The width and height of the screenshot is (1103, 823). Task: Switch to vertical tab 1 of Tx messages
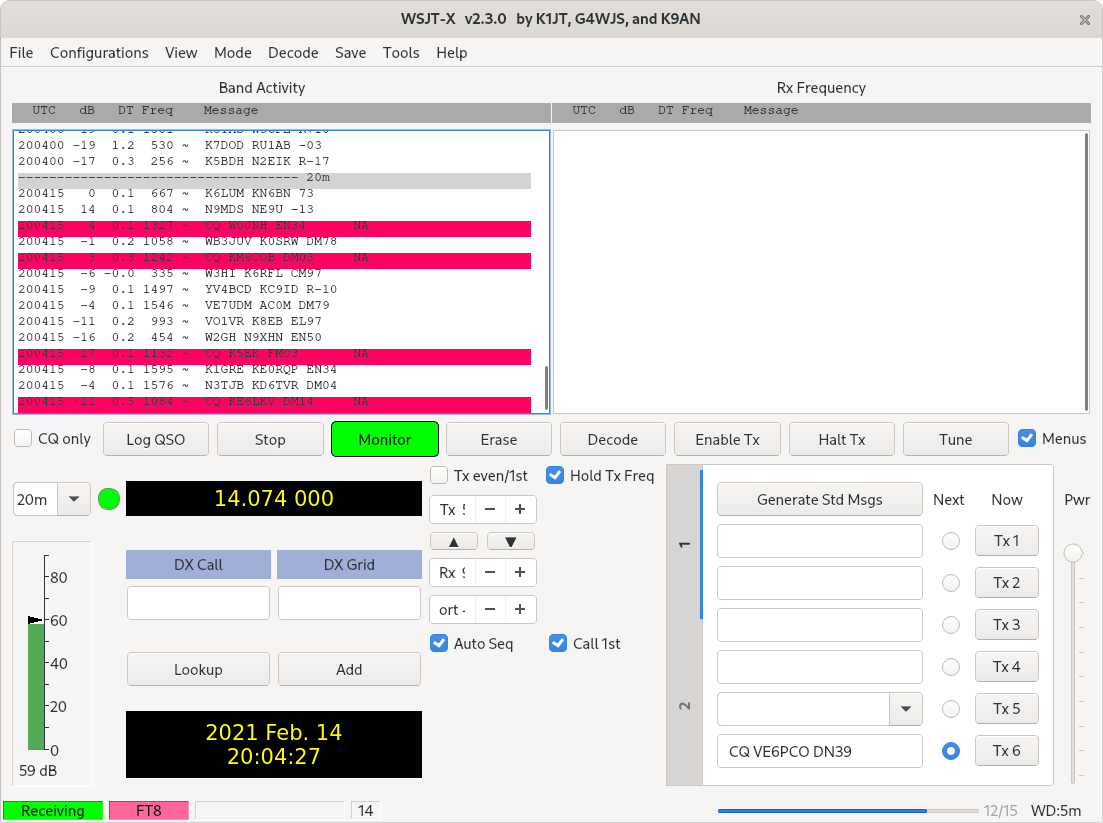click(684, 544)
